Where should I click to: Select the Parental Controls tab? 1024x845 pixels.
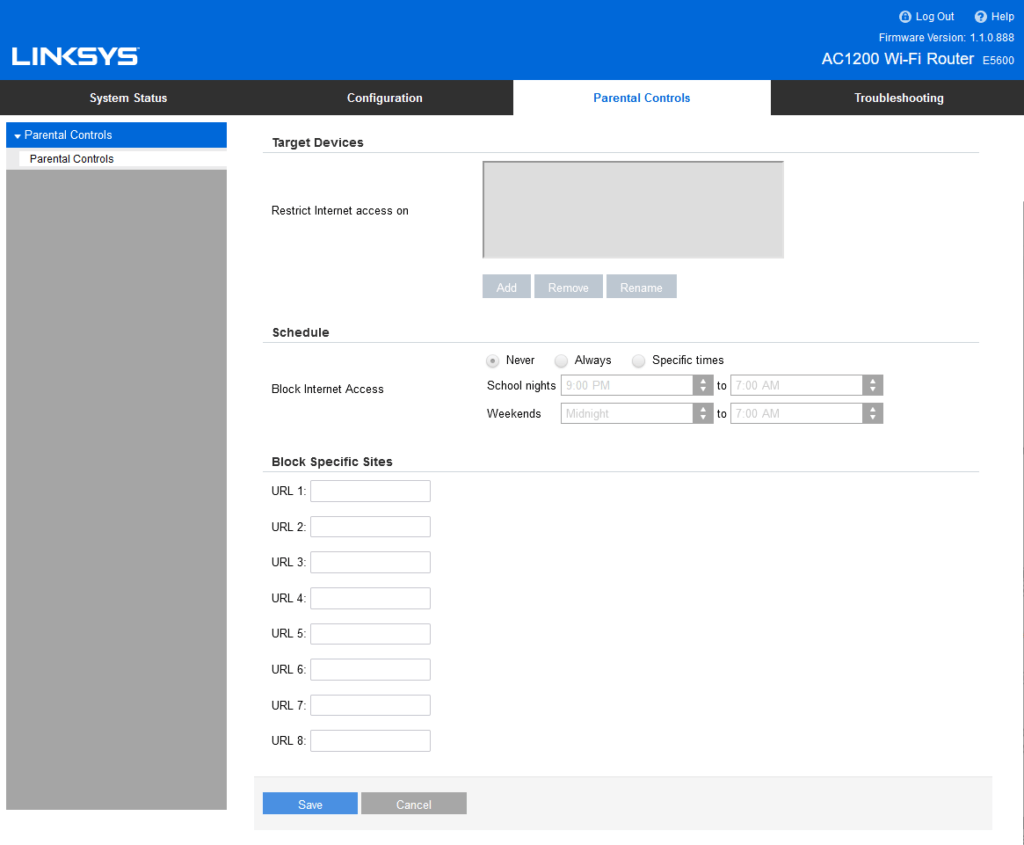pyautogui.click(x=642, y=98)
